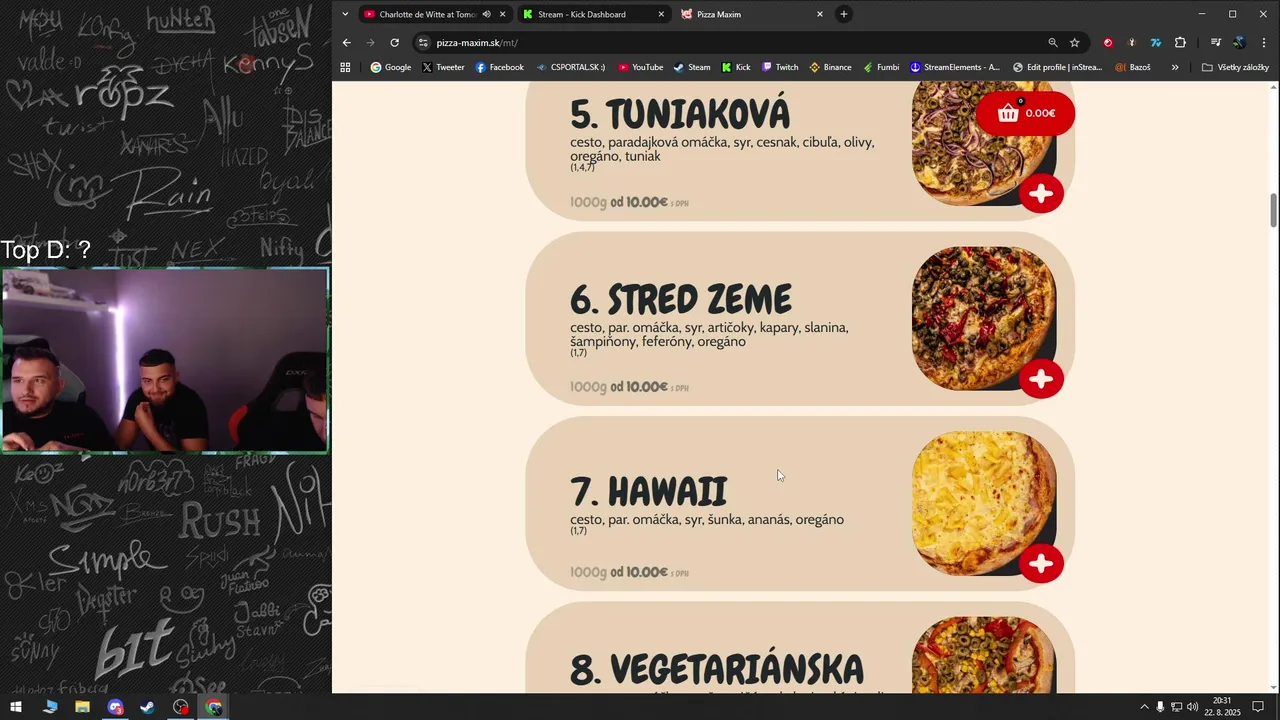Click the Hawaii pizza photo
This screenshot has width=1280, height=720.
(x=983, y=503)
